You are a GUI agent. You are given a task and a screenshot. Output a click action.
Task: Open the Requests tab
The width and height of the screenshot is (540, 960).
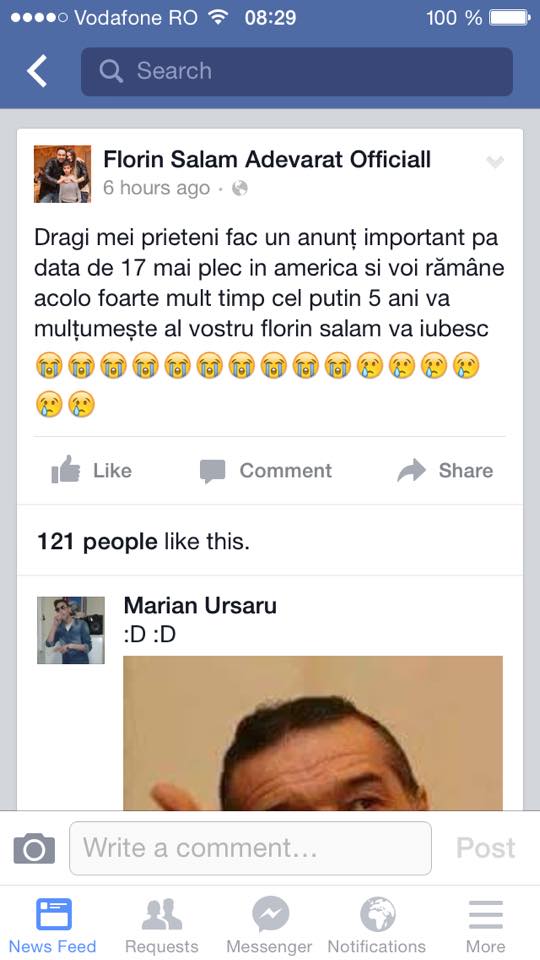[162, 925]
